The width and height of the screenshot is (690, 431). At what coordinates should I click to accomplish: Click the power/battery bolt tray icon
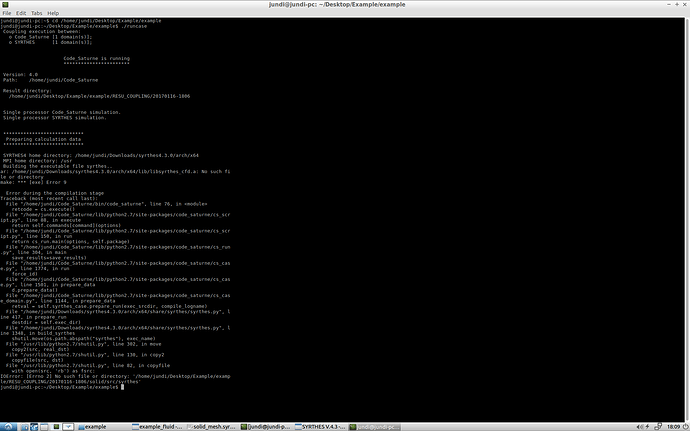pos(647,427)
